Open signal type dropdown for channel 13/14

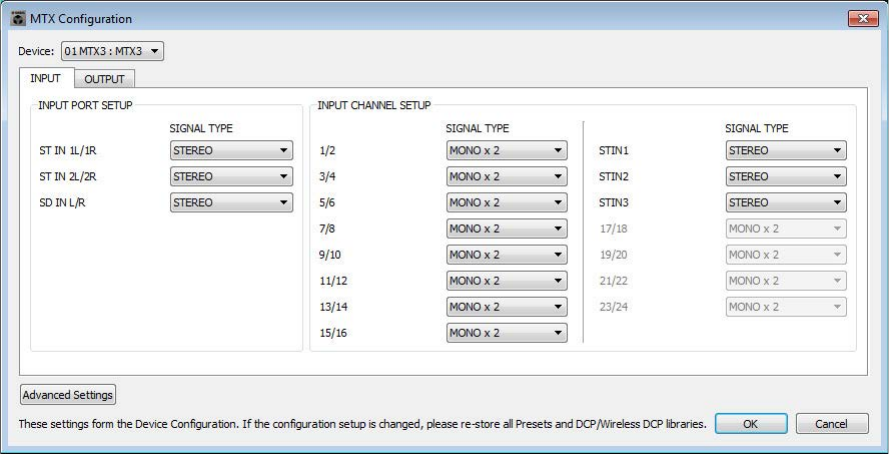pyautogui.click(x=507, y=307)
